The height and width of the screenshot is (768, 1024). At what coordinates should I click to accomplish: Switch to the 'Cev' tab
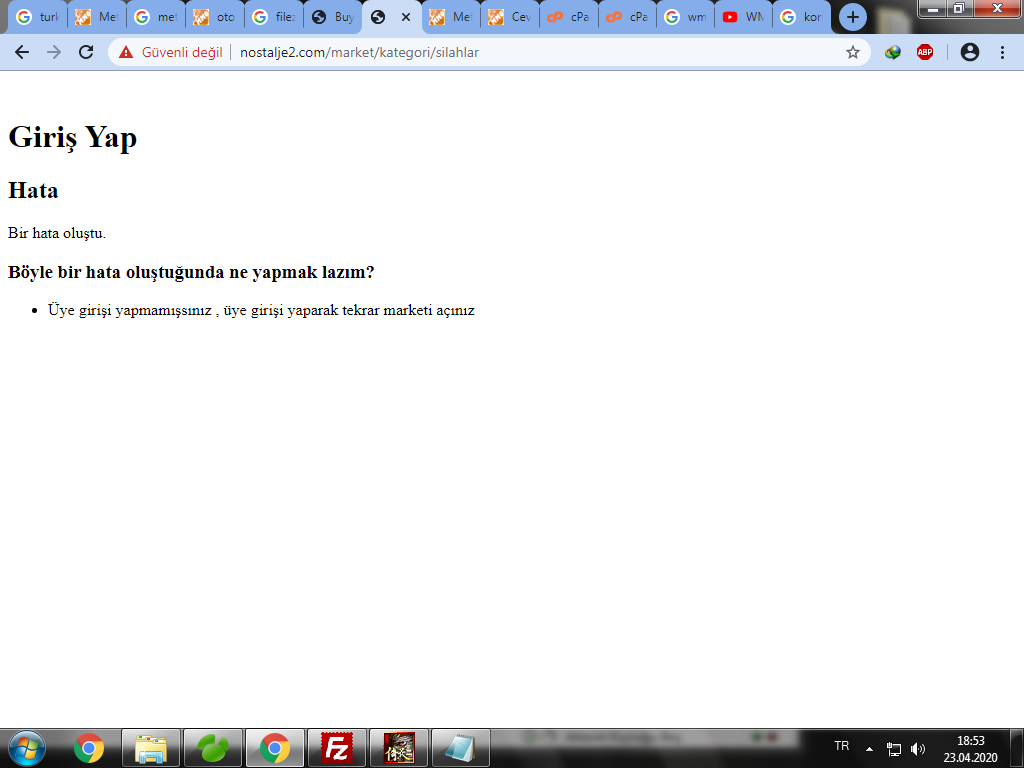(510, 17)
